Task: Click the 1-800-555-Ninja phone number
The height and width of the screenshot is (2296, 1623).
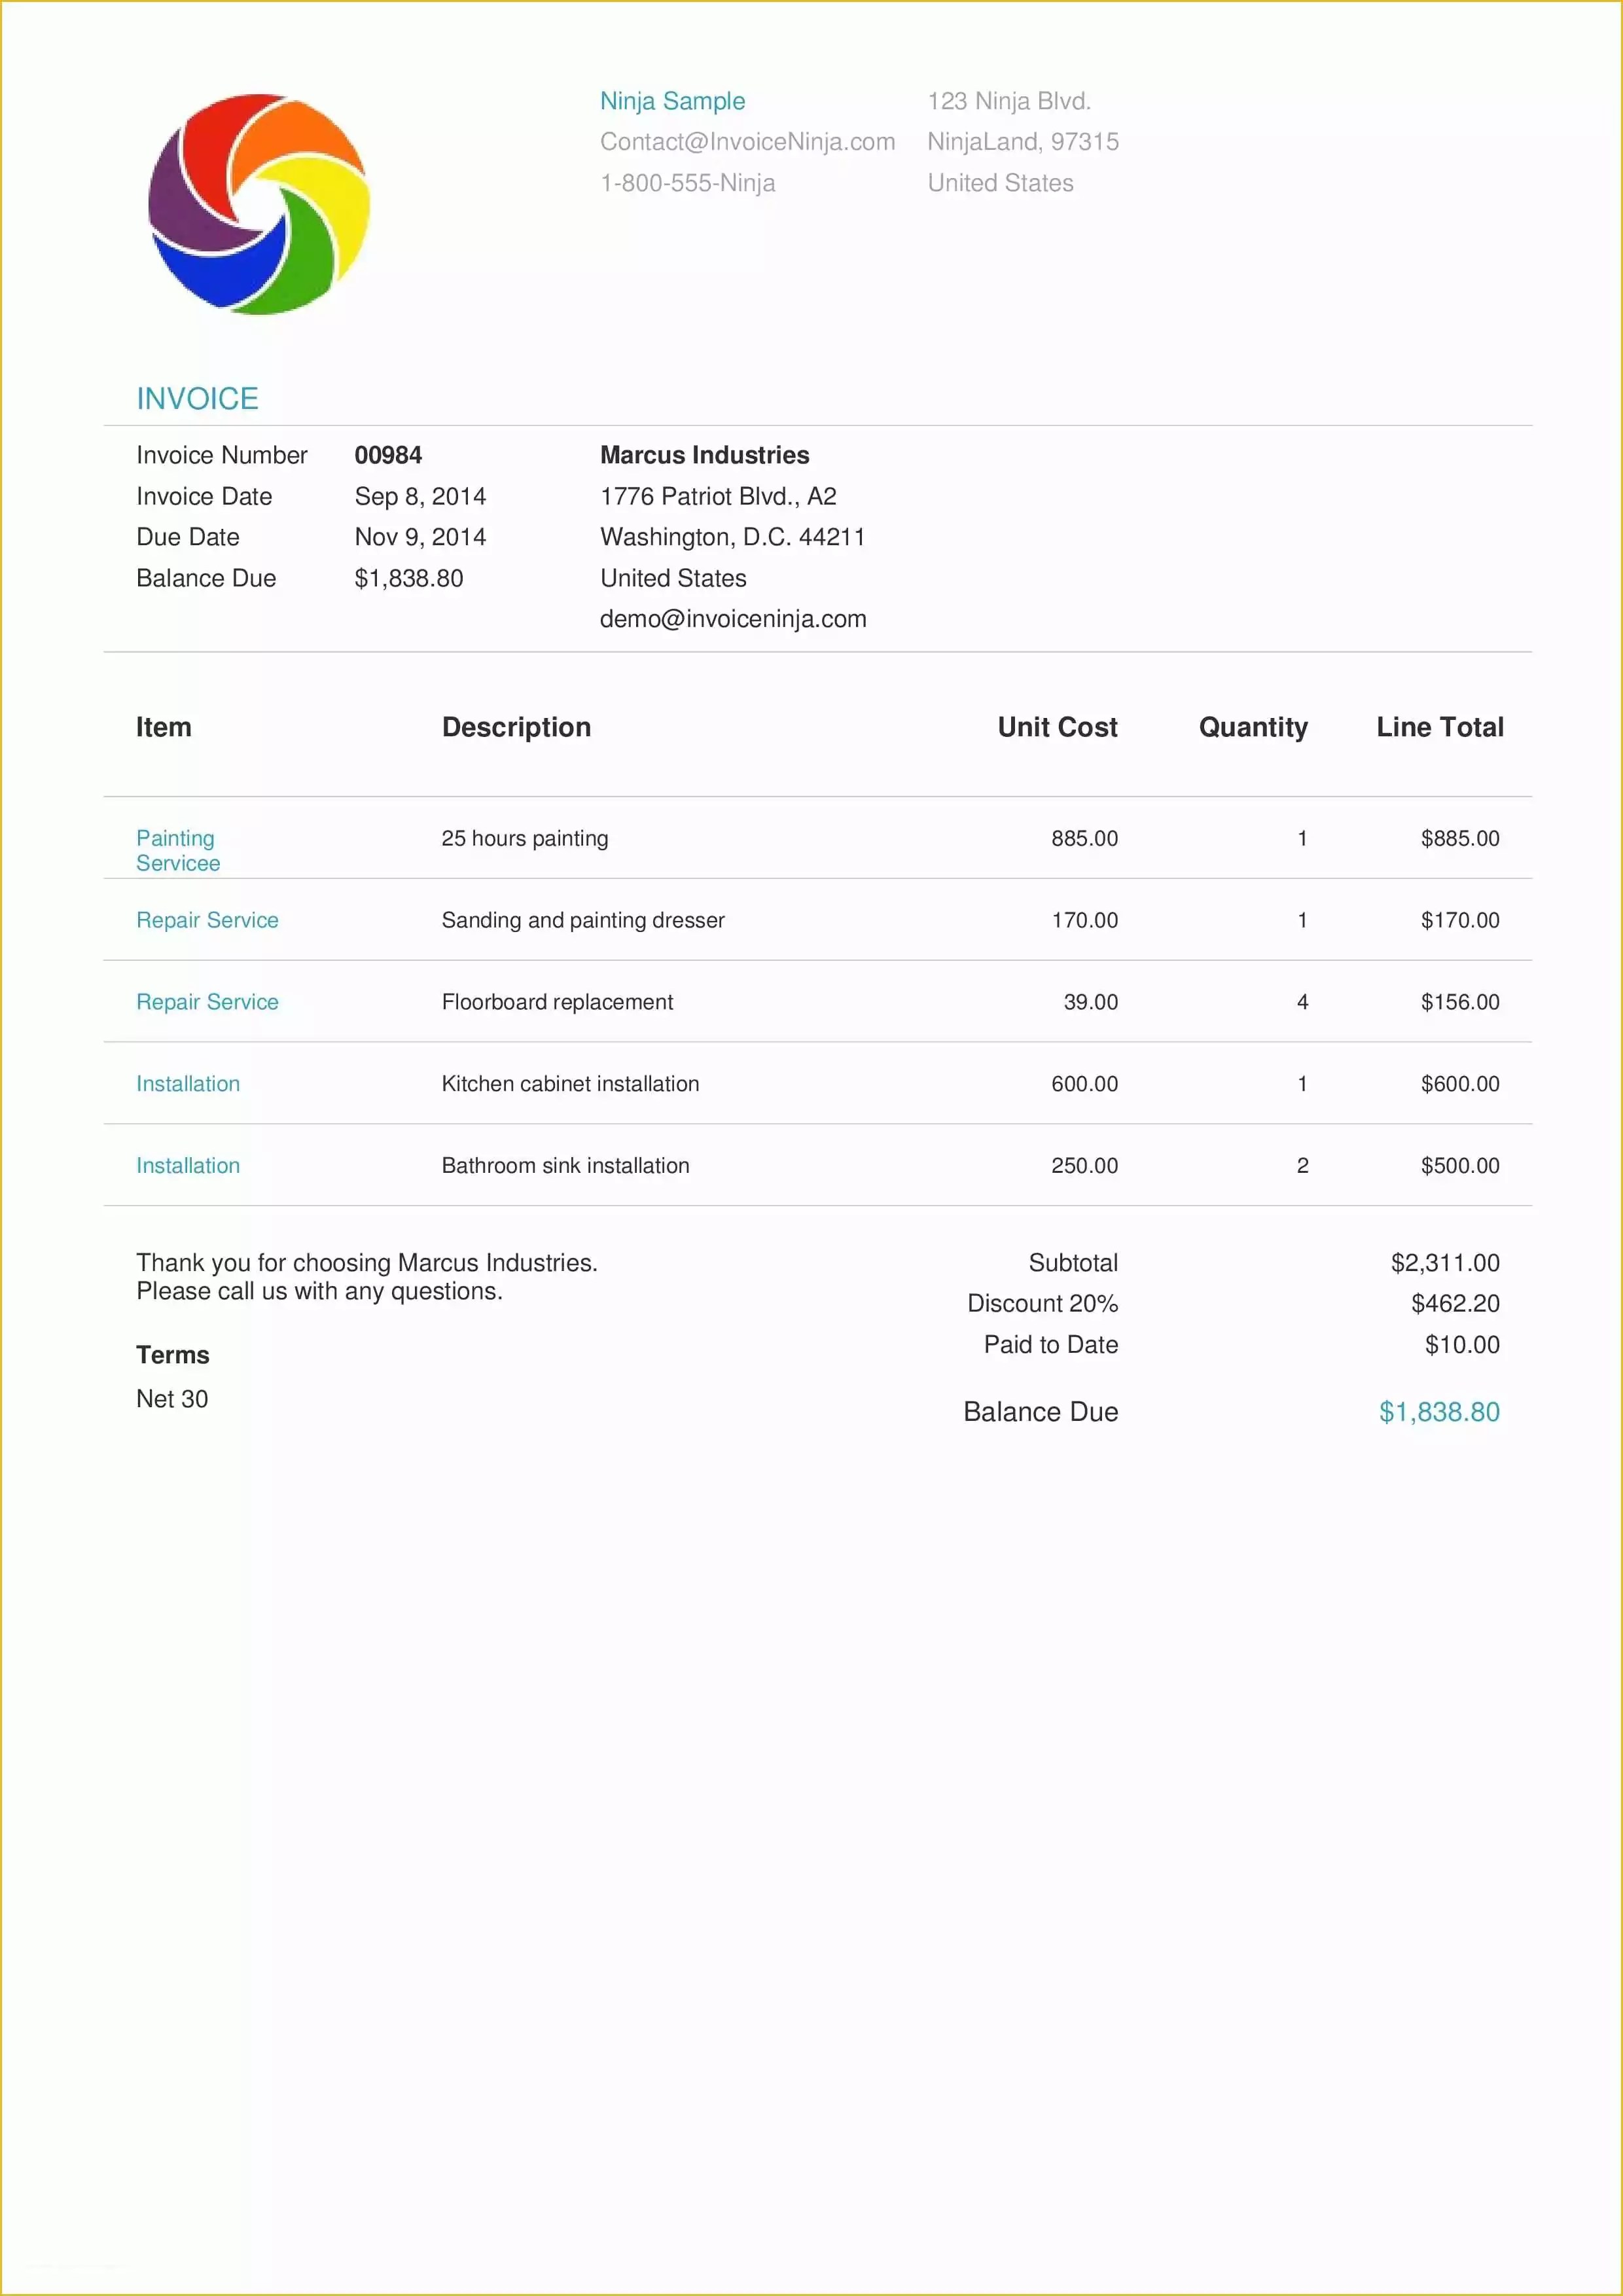Action: pyautogui.click(x=687, y=183)
